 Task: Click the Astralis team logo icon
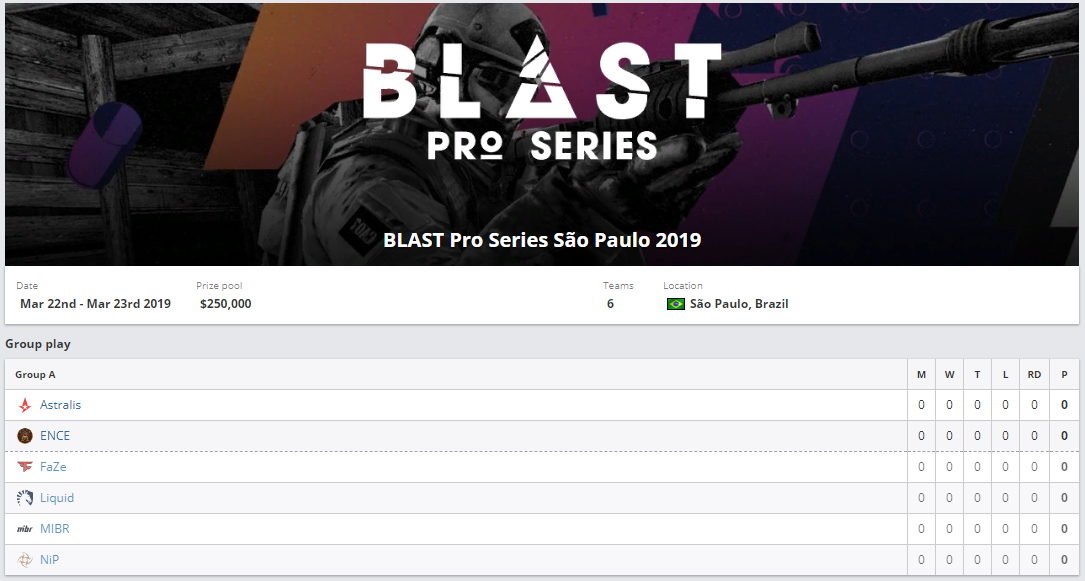coord(25,405)
